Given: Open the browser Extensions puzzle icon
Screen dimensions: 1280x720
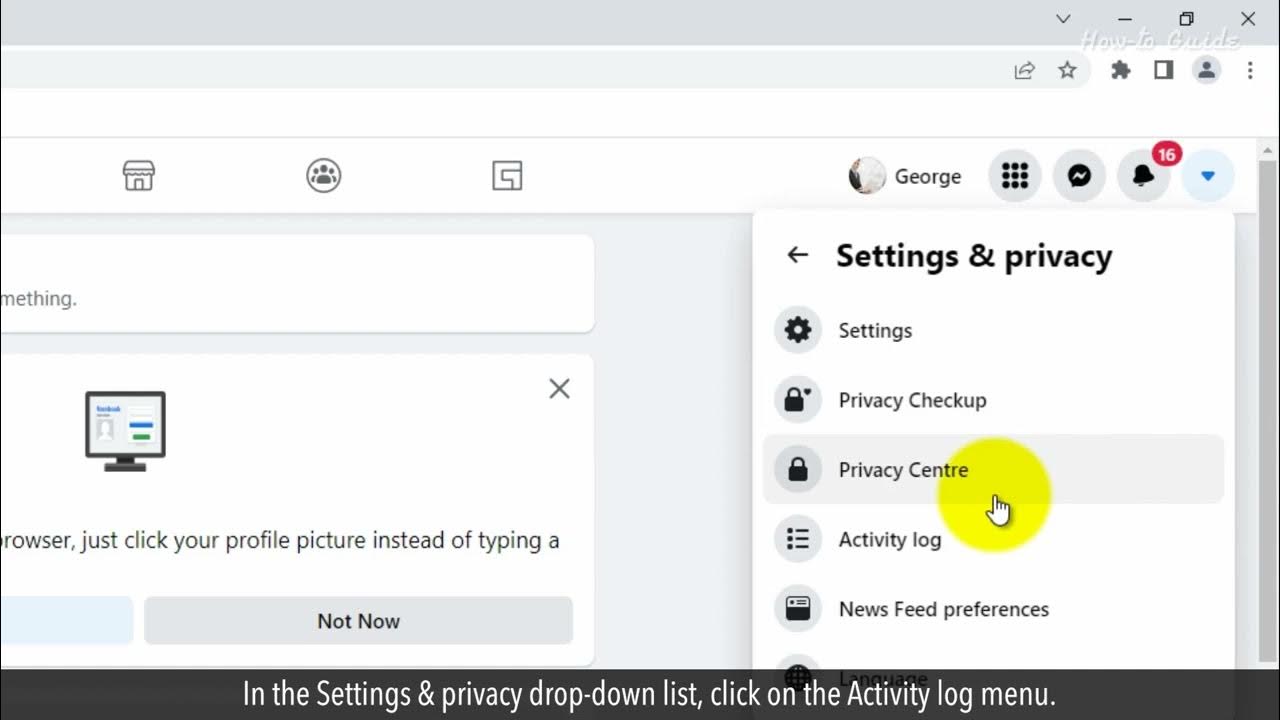Looking at the screenshot, I should click(x=1121, y=70).
